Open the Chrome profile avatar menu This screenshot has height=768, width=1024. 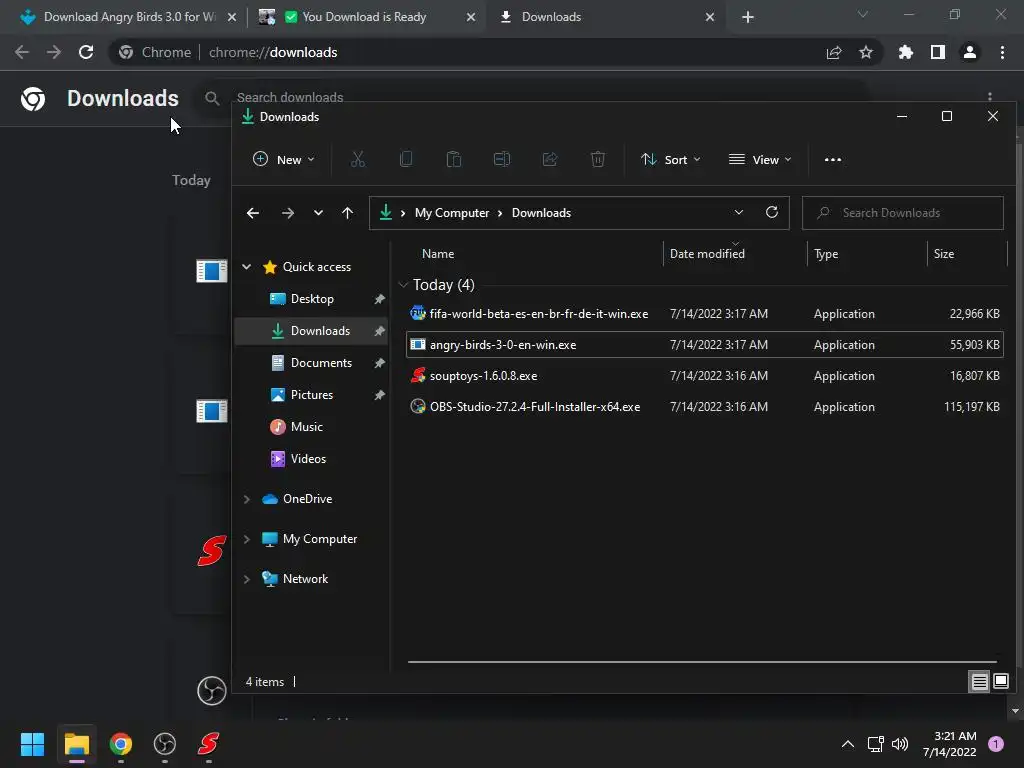click(x=970, y=52)
